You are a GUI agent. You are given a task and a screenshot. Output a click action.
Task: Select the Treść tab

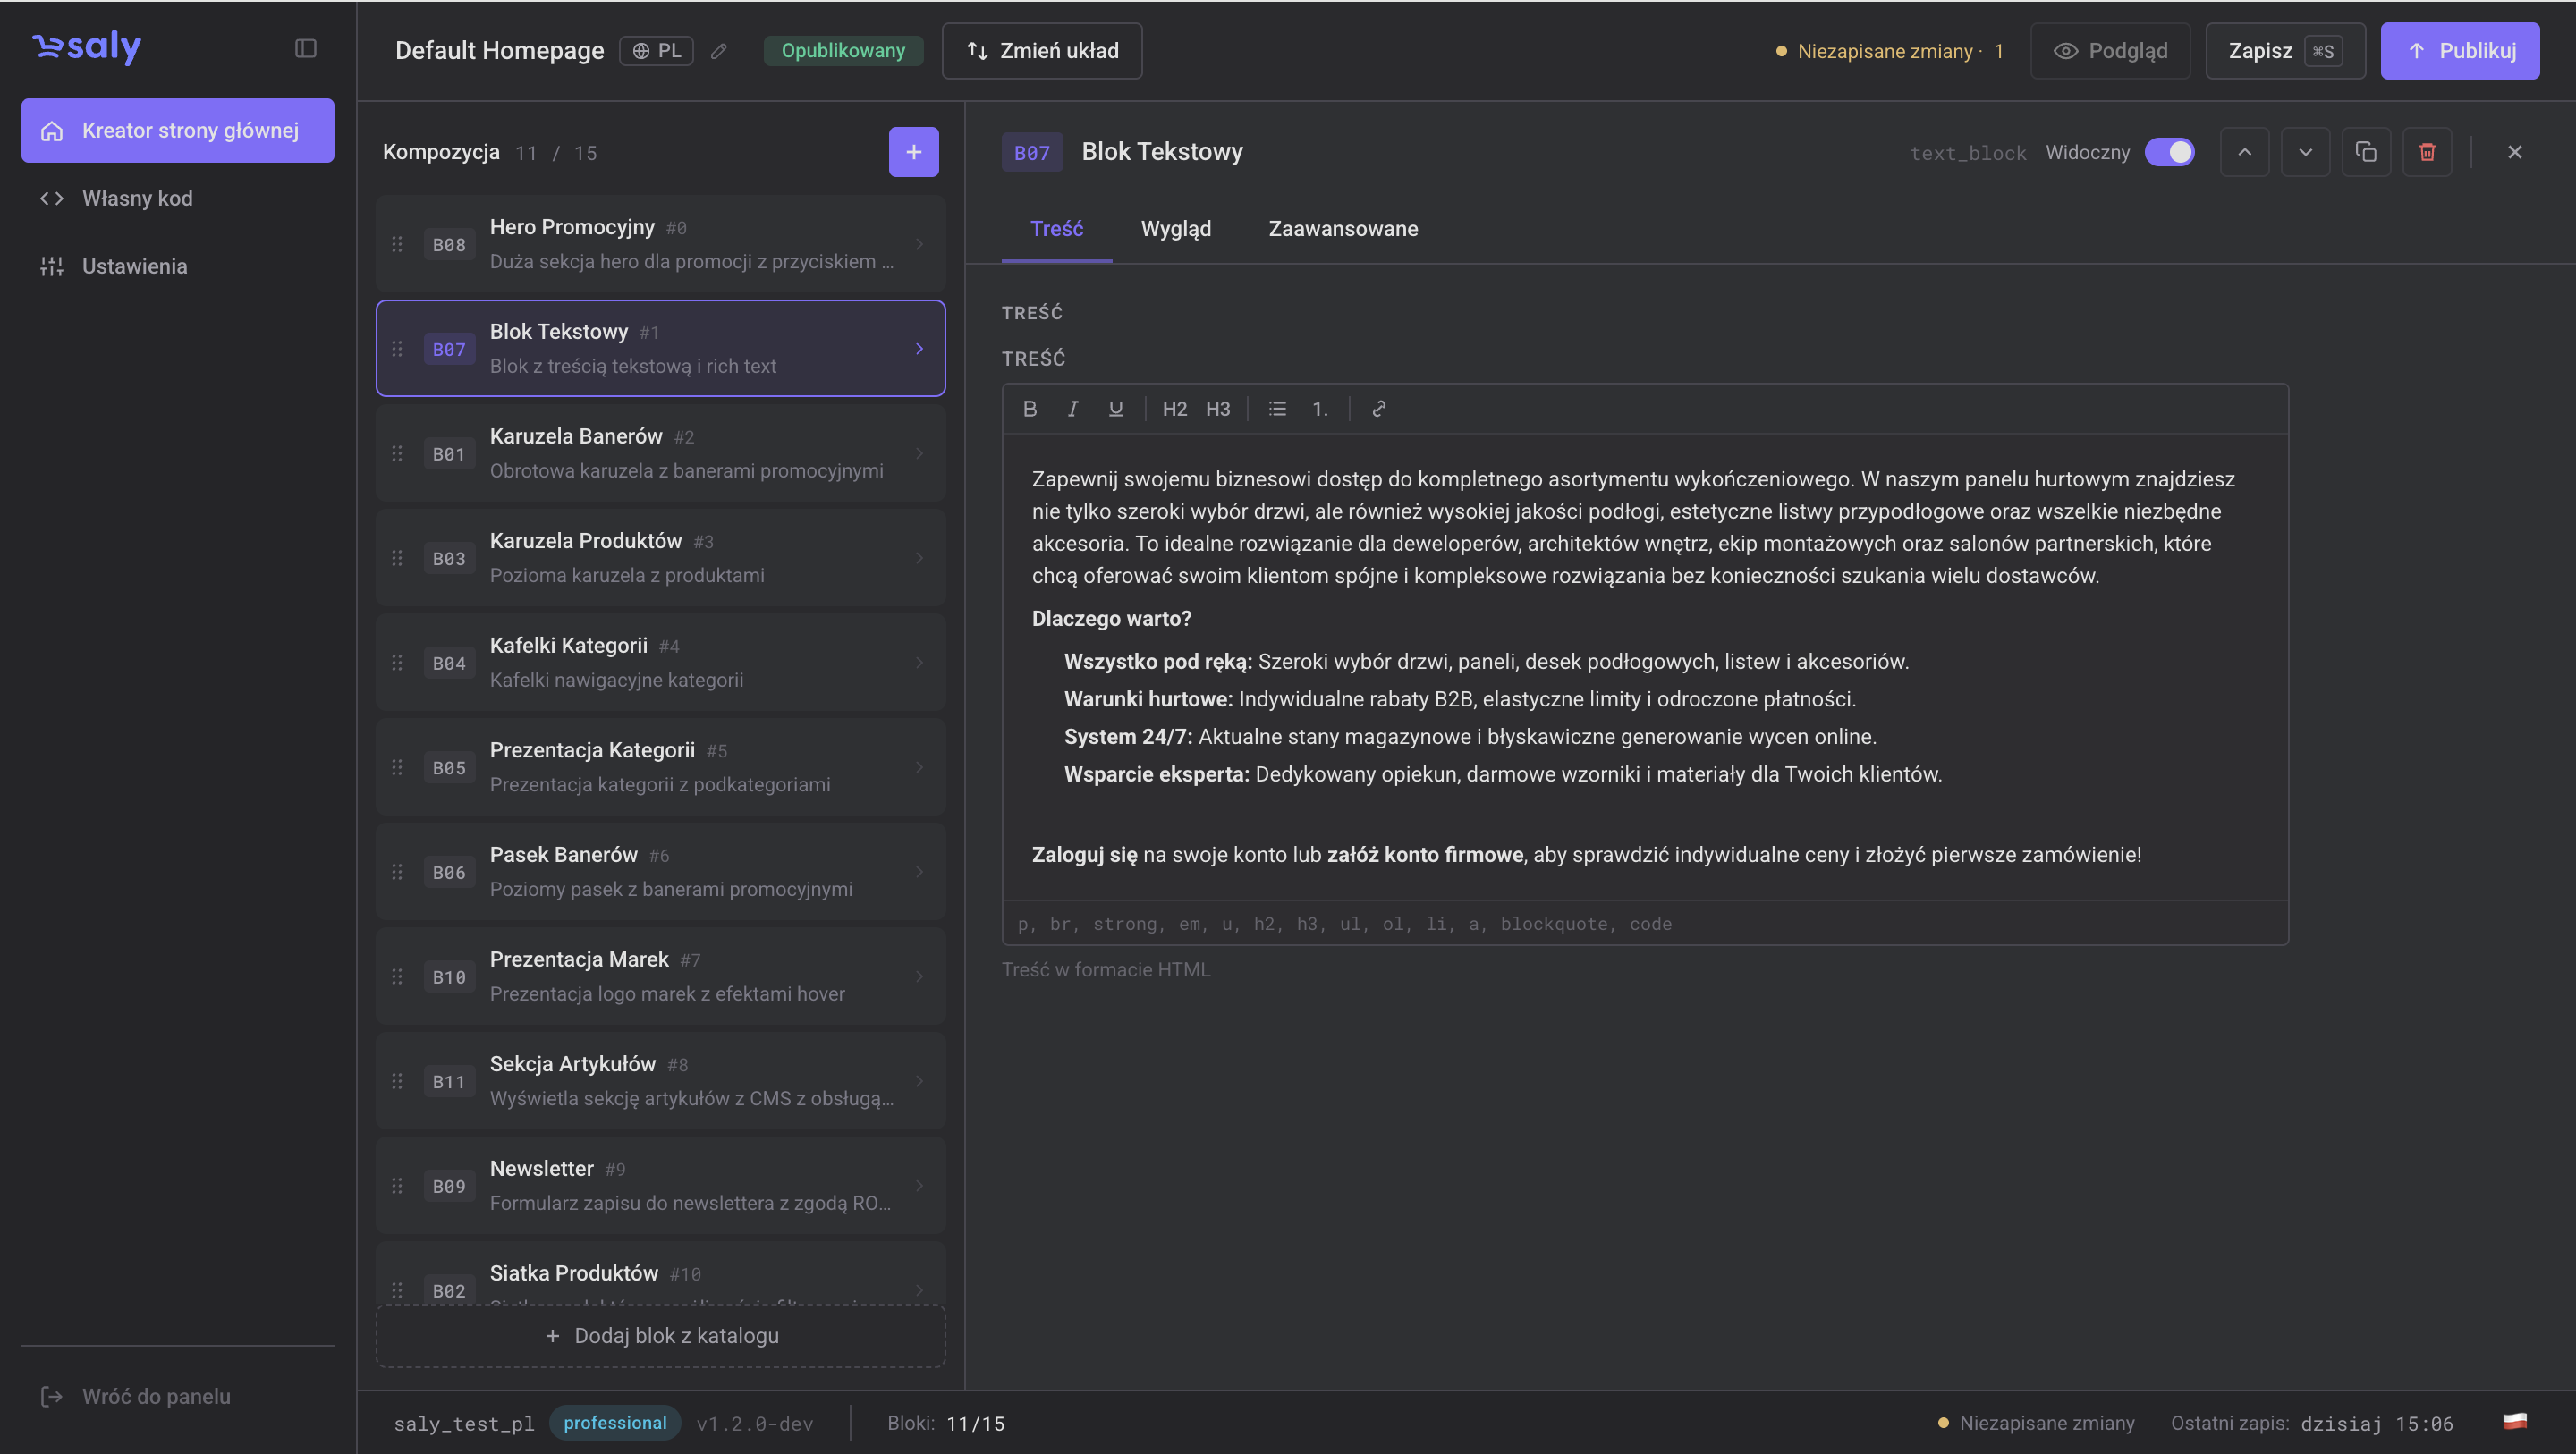tap(1057, 229)
